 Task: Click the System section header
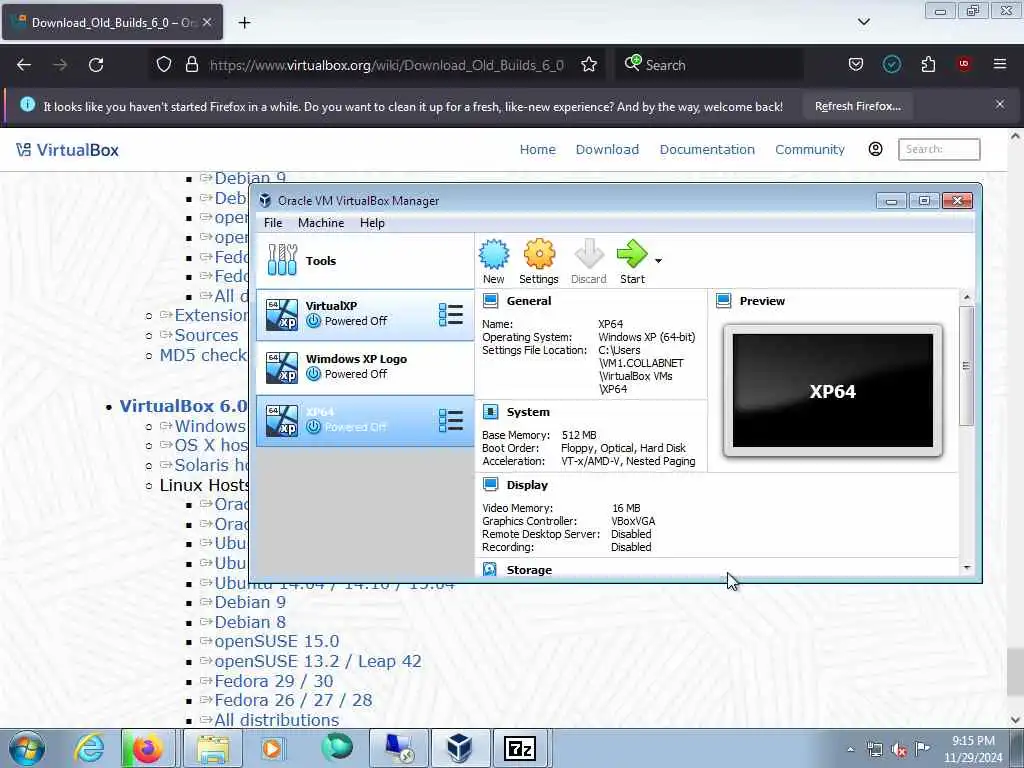pyautogui.click(x=528, y=412)
